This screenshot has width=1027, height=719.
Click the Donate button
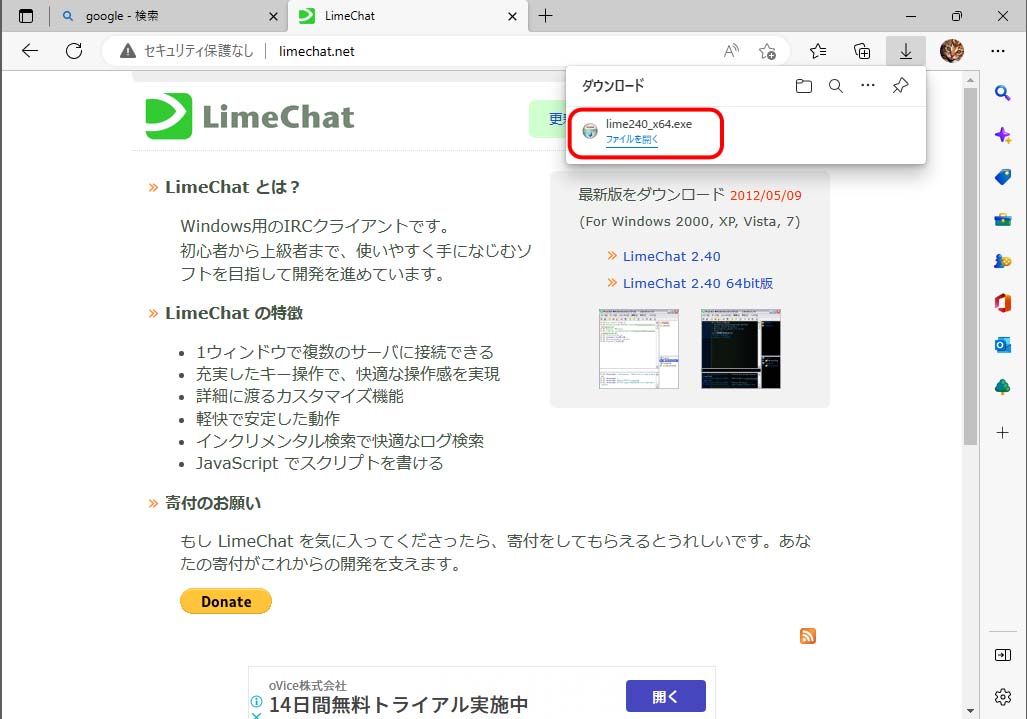tap(225, 601)
